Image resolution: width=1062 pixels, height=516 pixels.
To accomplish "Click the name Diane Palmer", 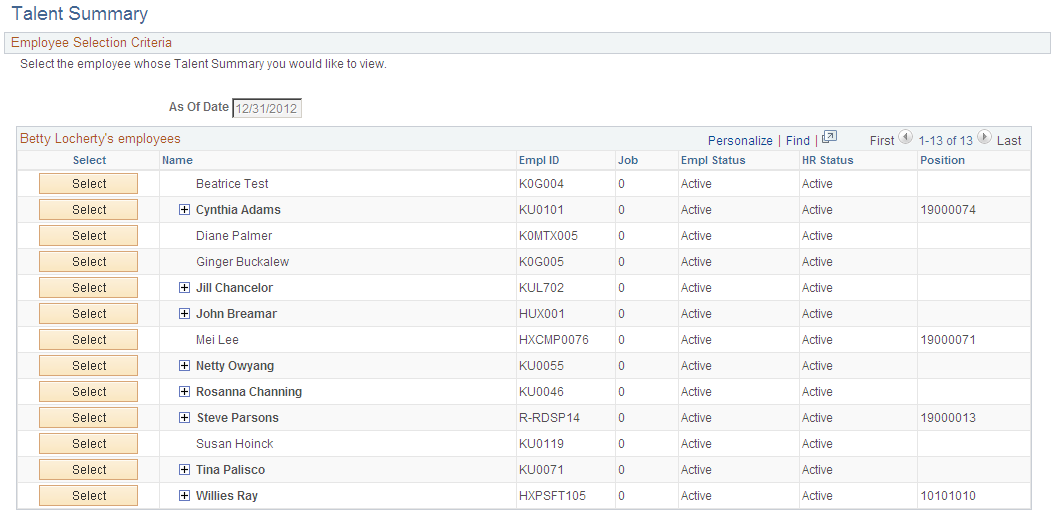I will coord(234,236).
